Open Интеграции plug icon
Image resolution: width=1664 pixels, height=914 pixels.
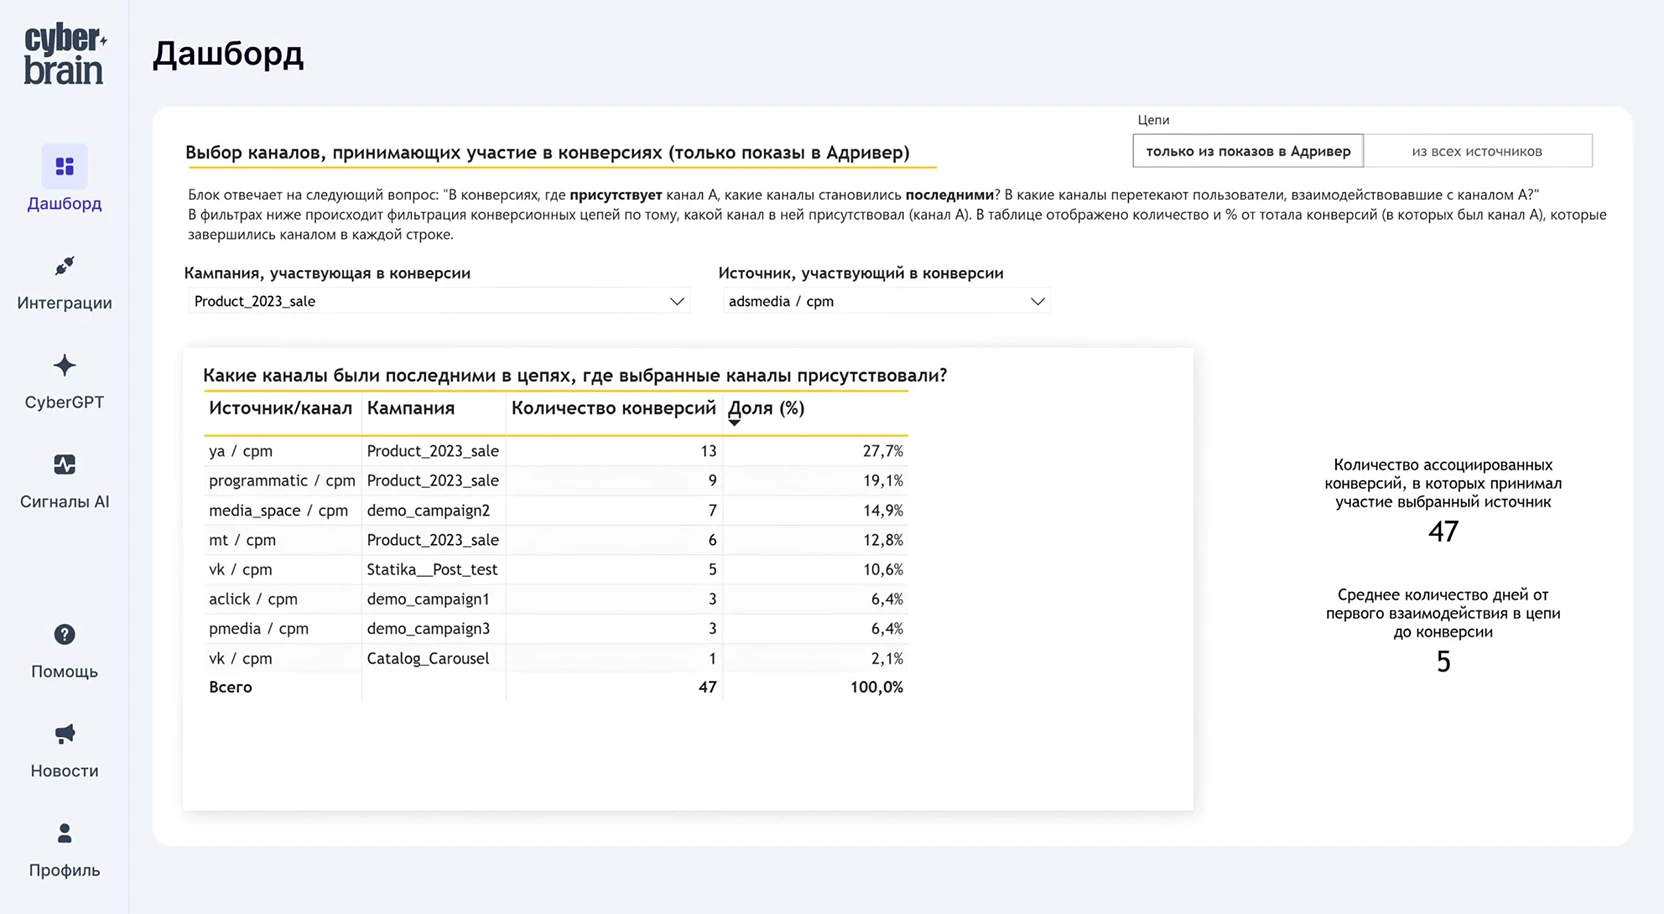click(x=64, y=266)
